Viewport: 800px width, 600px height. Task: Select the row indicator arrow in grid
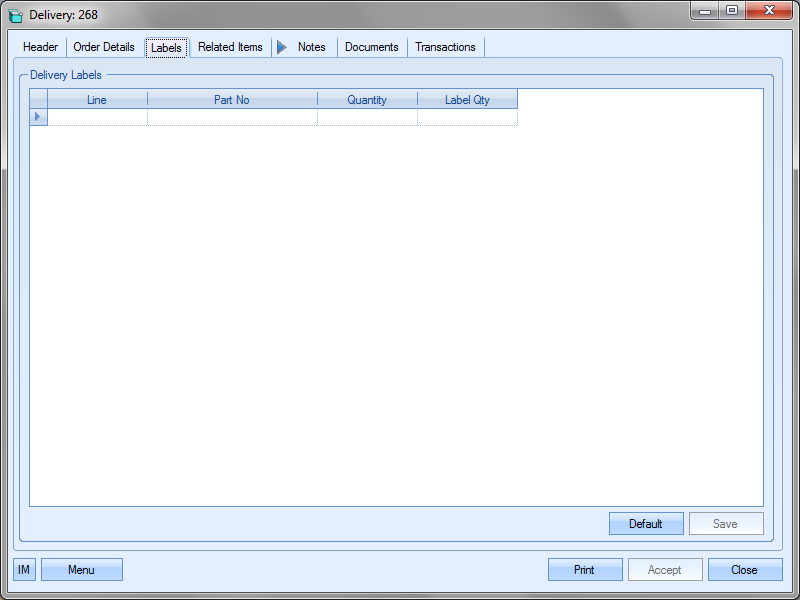(38, 117)
